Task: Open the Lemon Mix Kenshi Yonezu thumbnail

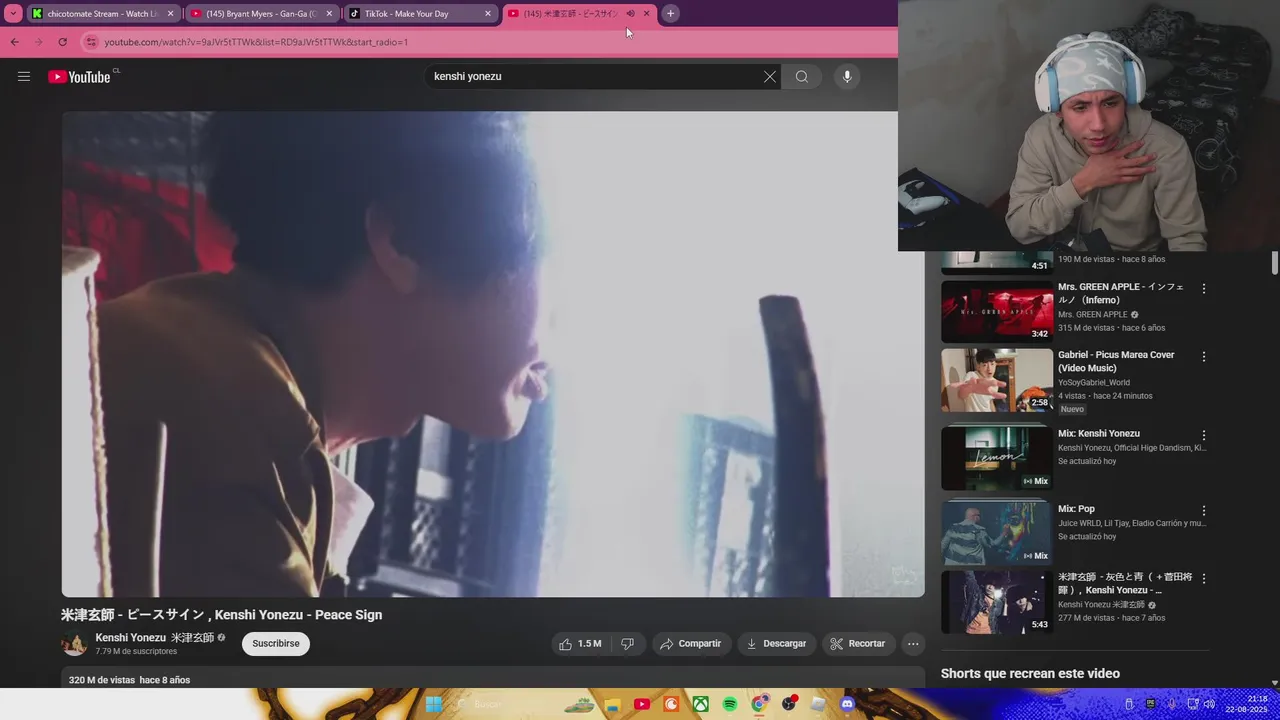Action: (x=997, y=458)
